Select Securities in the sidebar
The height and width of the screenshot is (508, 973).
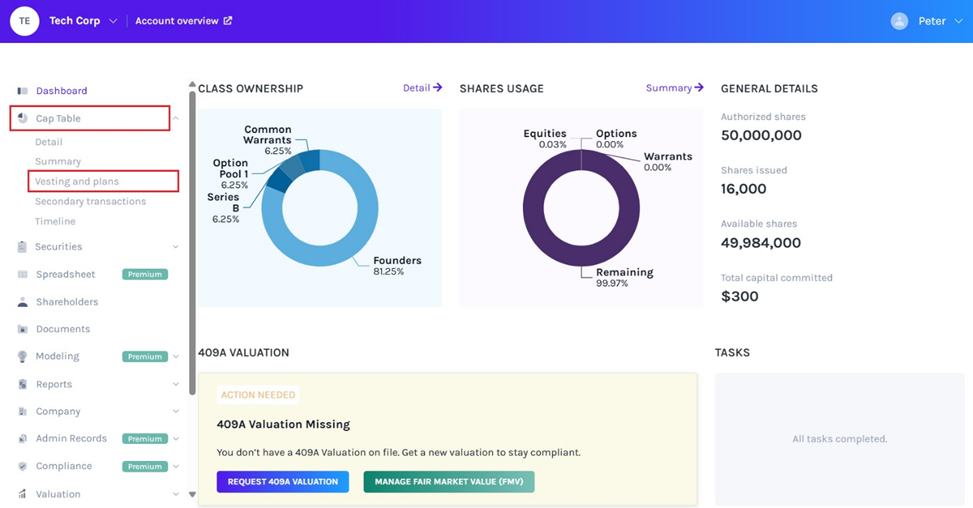(58, 246)
